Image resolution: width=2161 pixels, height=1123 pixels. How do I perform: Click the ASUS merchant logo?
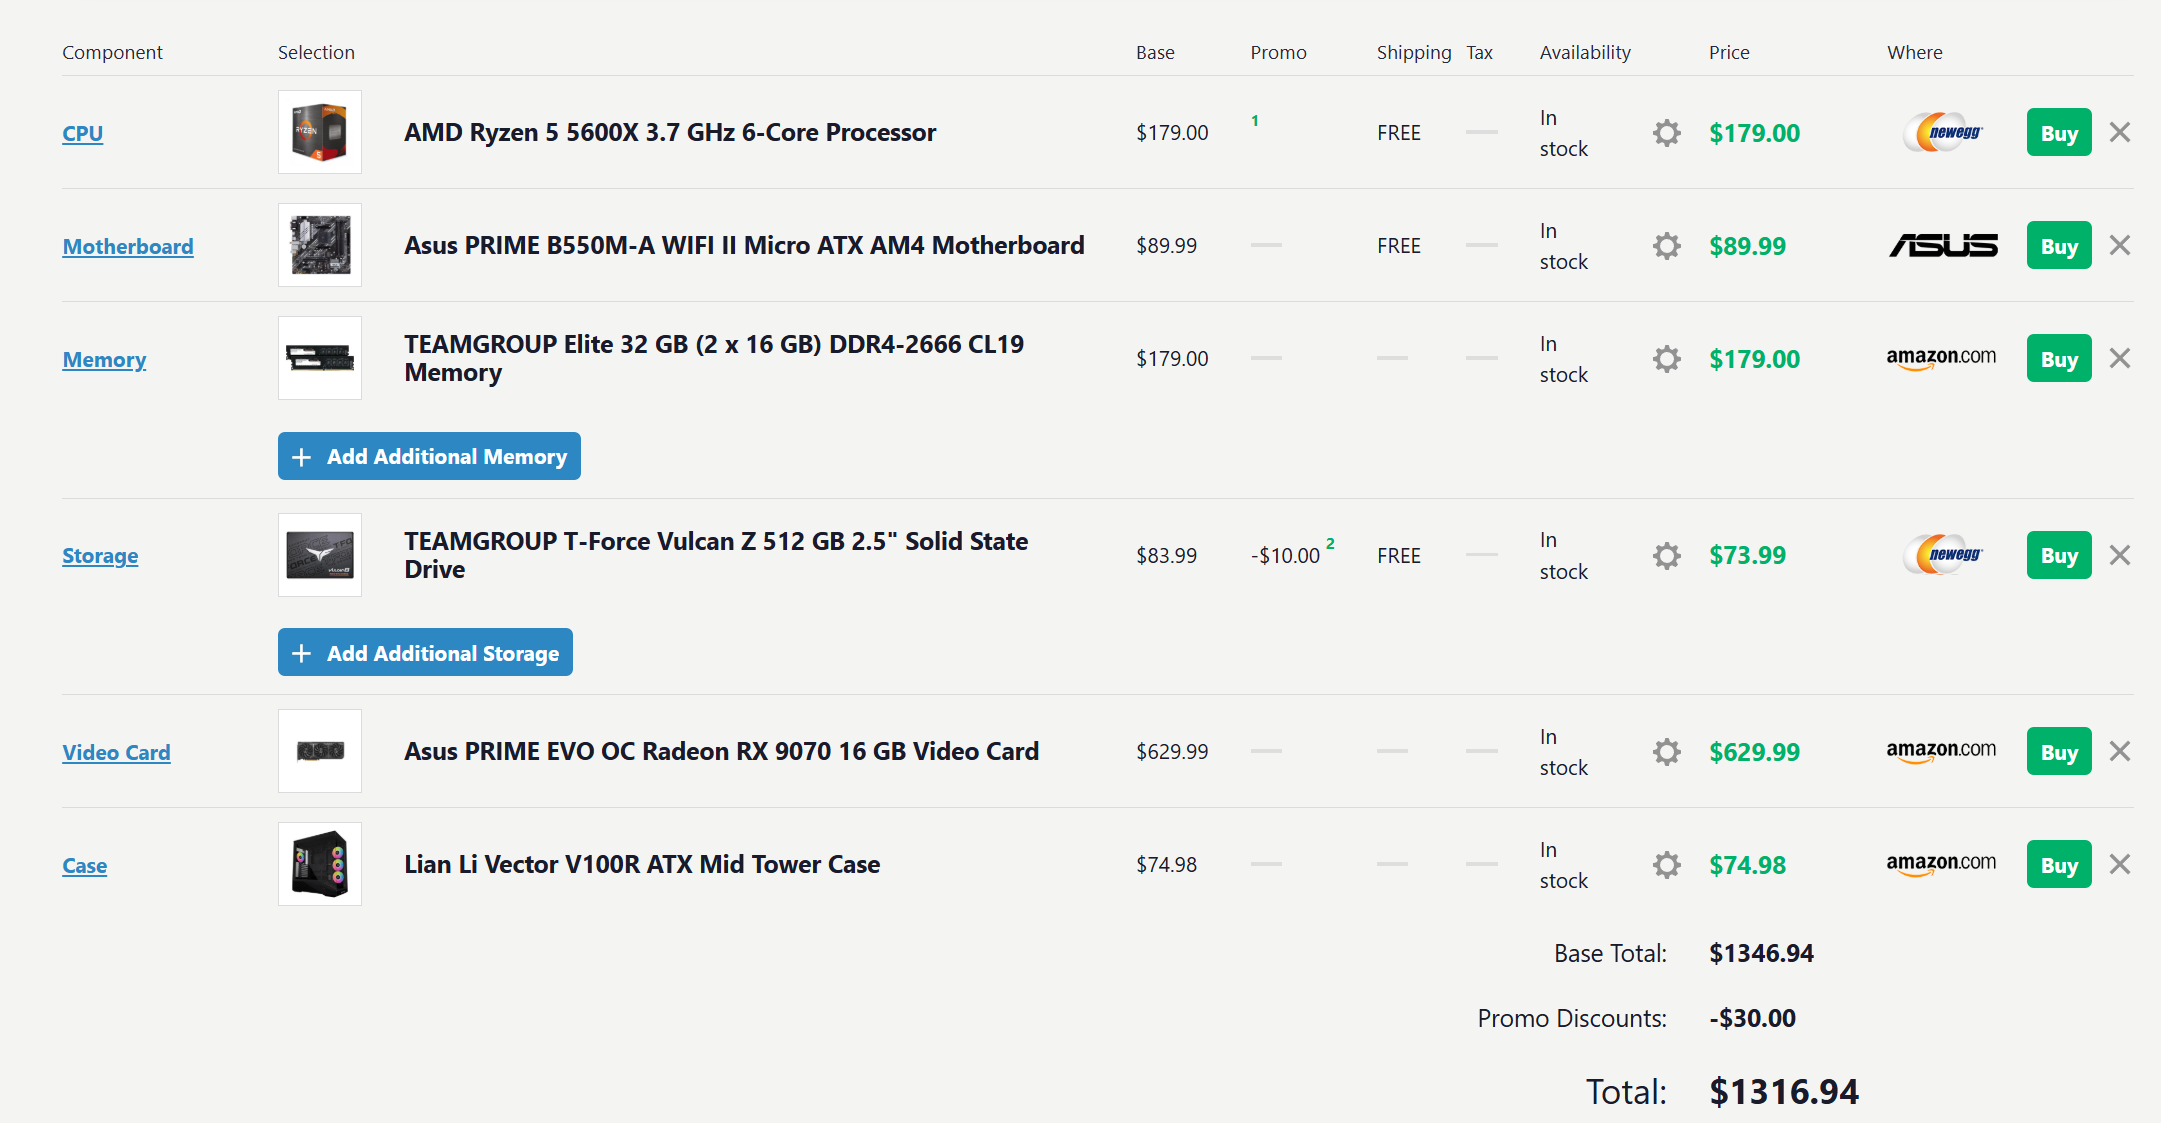pyautogui.click(x=1943, y=246)
